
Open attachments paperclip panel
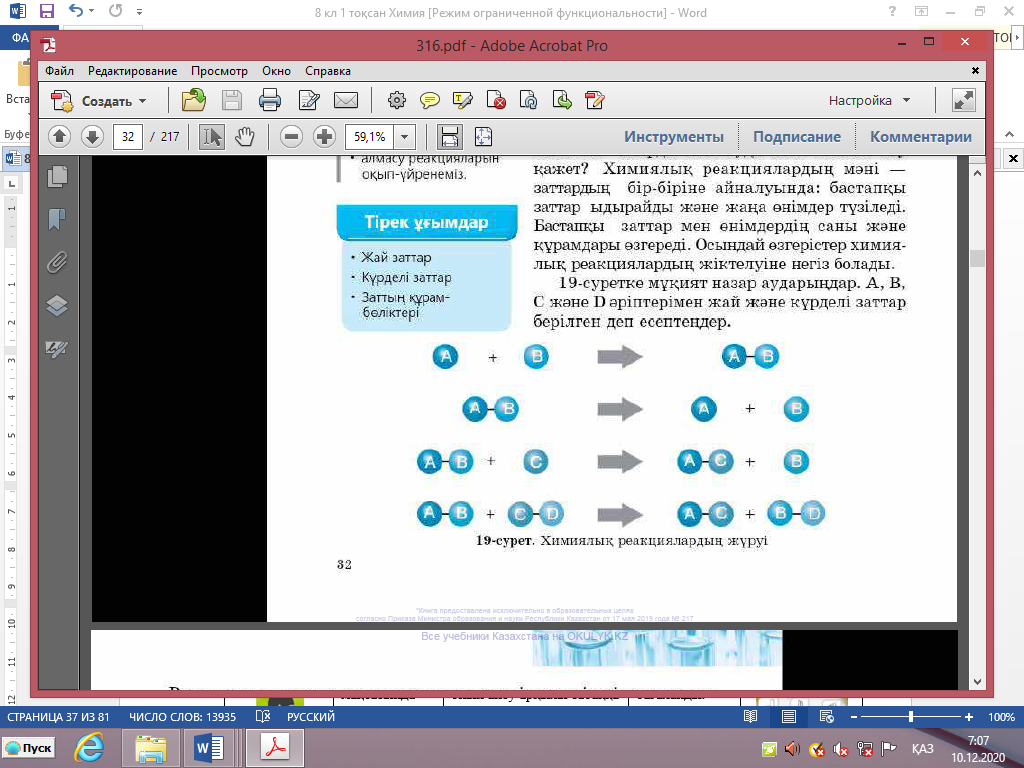(x=57, y=263)
